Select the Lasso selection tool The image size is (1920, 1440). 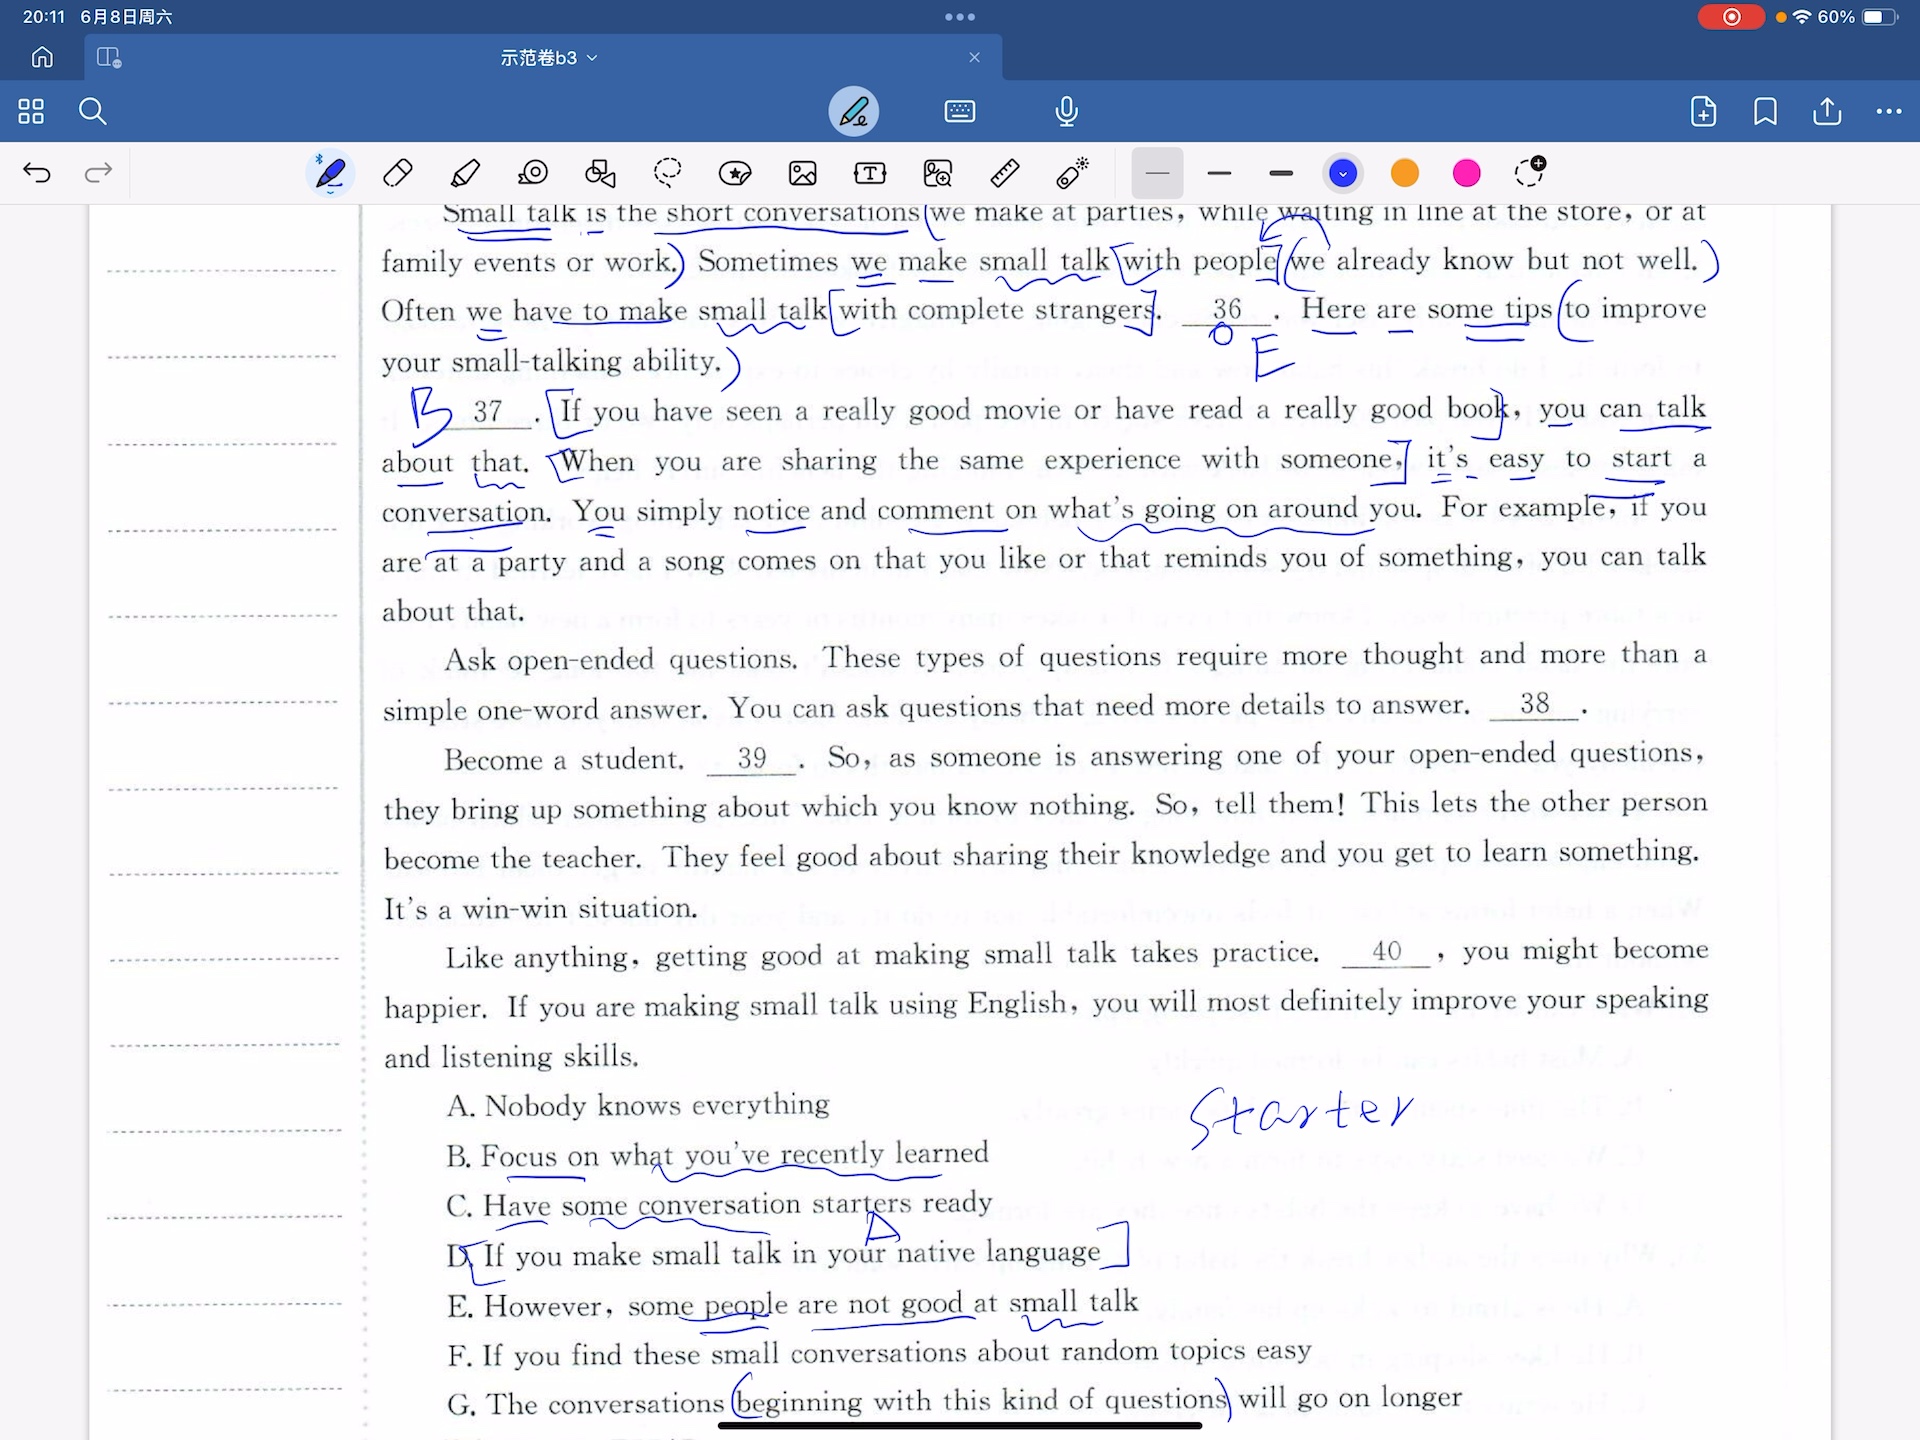pos(668,173)
